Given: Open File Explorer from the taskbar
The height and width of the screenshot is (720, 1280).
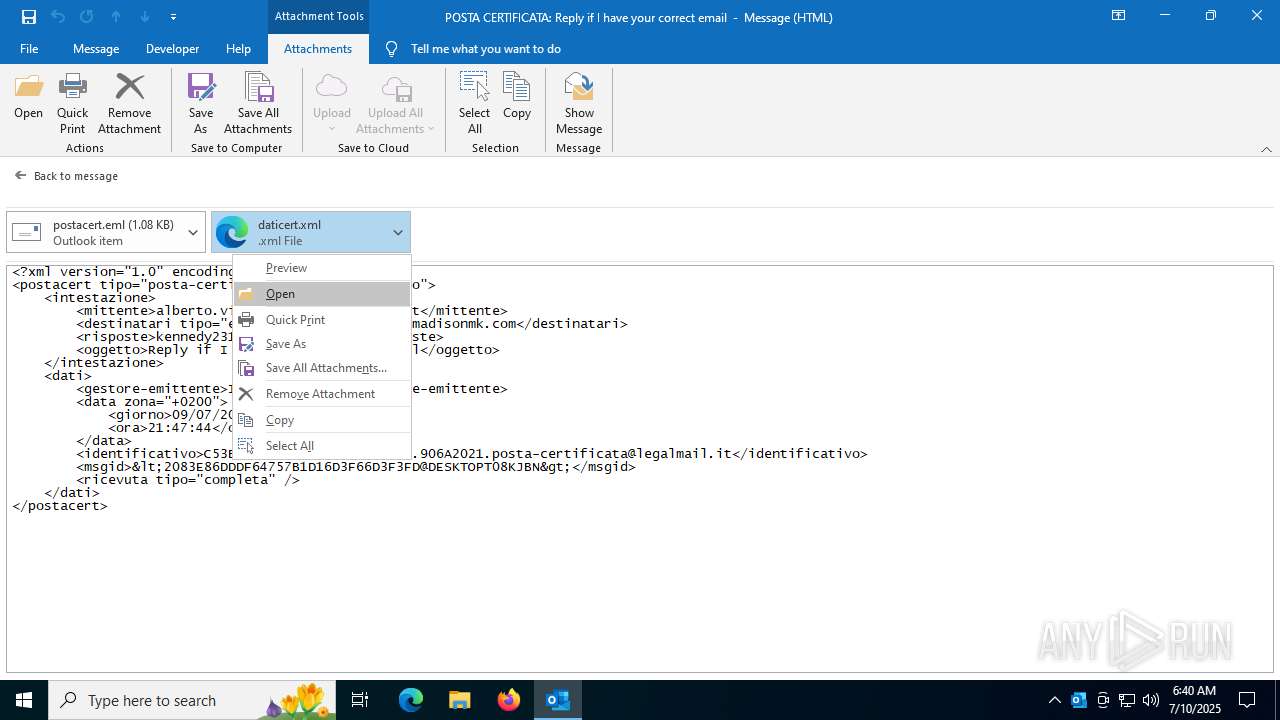Looking at the screenshot, I should pyautogui.click(x=460, y=700).
